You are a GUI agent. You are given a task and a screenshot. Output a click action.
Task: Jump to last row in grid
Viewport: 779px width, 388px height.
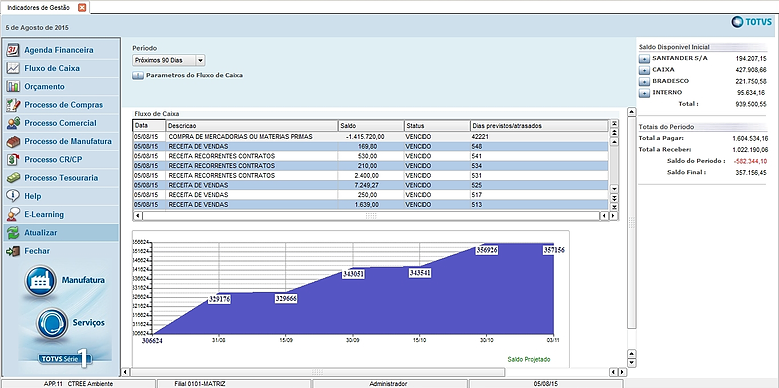(614, 207)
